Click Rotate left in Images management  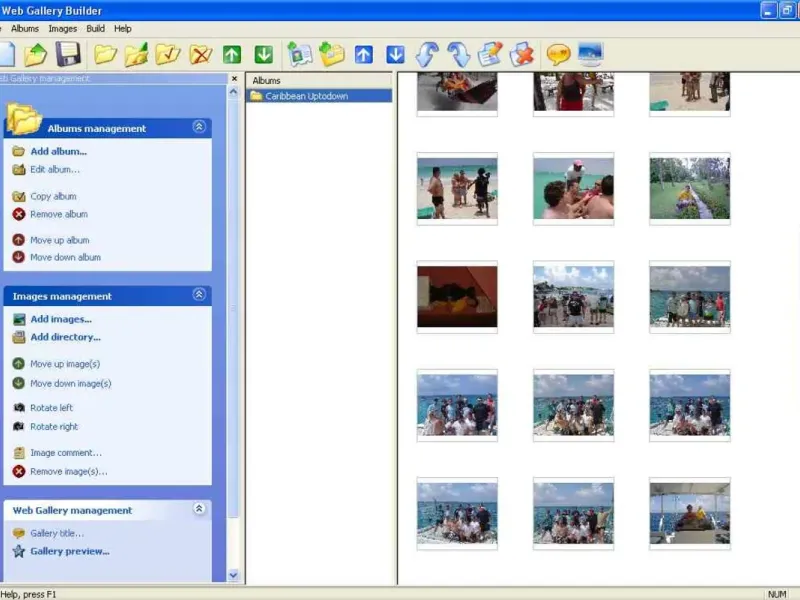pos(51,408)
